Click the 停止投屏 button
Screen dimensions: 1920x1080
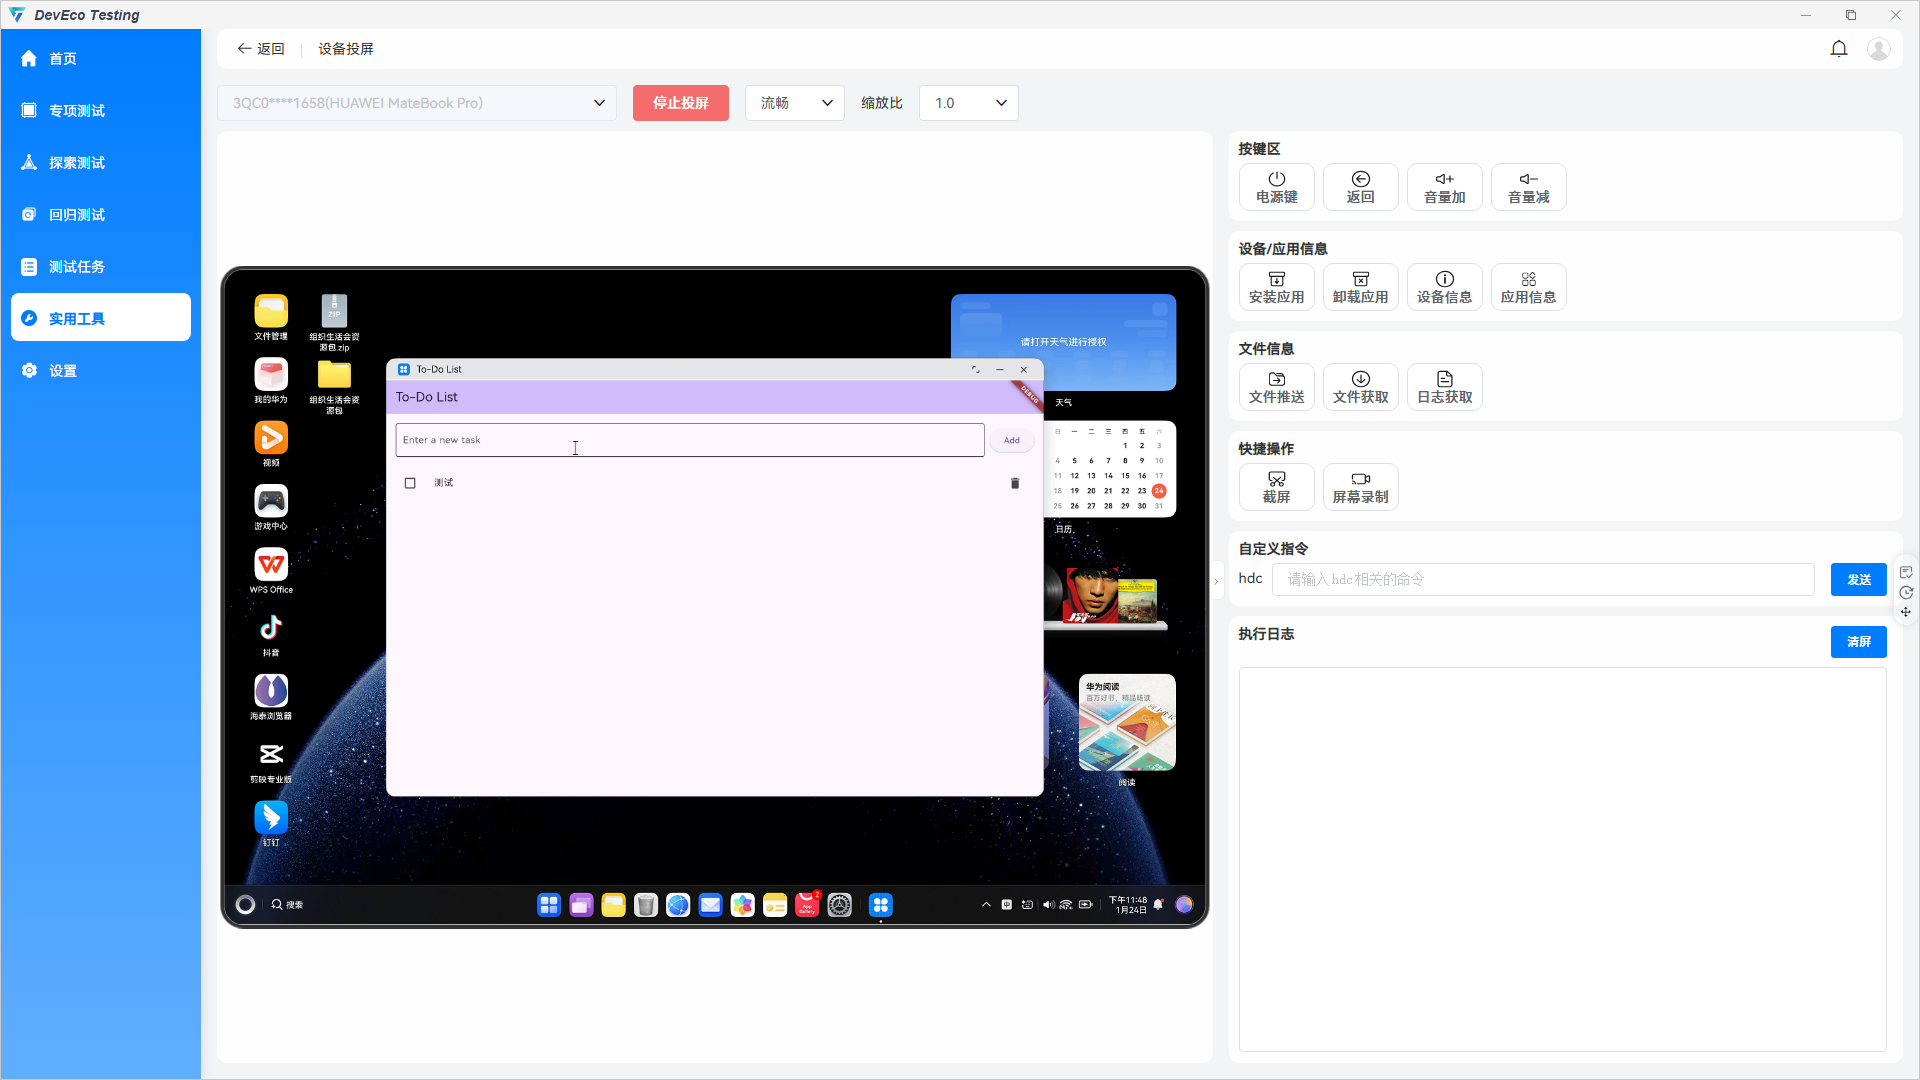pos(681,102)
